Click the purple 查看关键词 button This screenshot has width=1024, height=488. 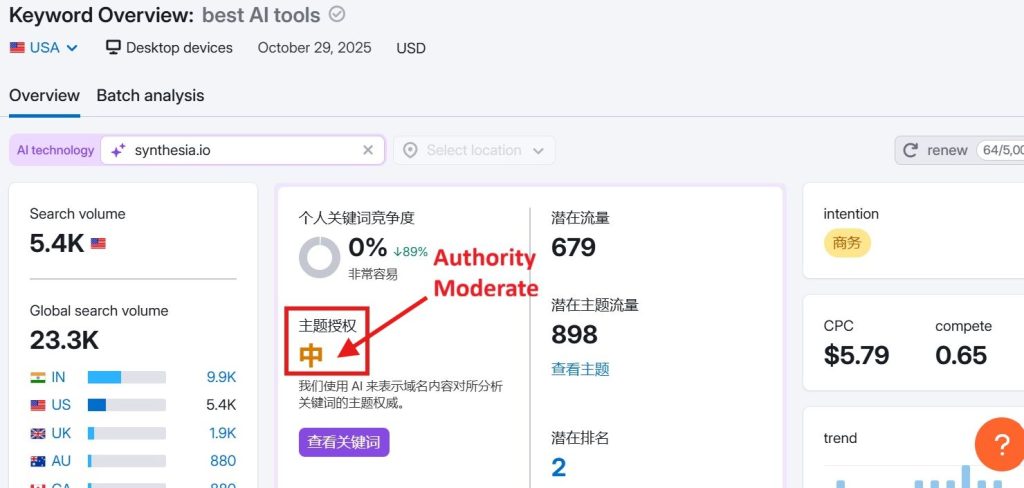(x=343, y=441)
